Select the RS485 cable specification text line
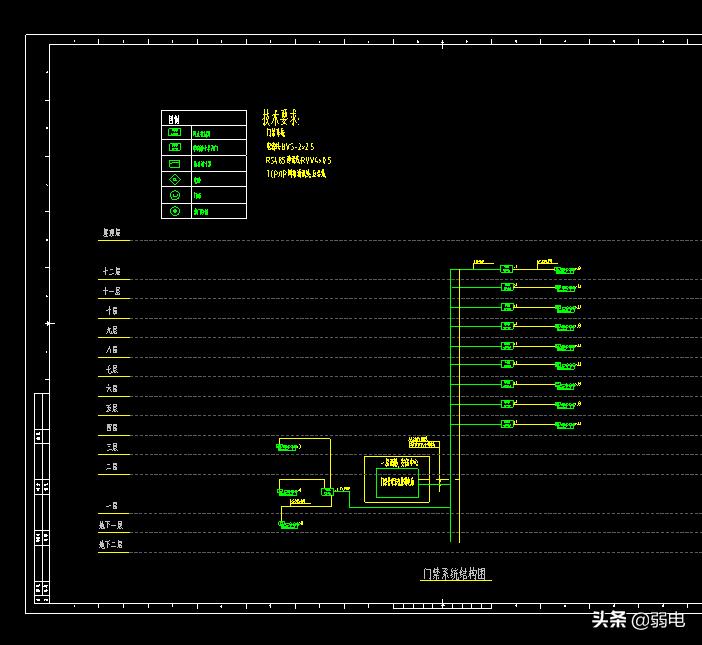The image size is (702, 645). (x=298, y=160)
